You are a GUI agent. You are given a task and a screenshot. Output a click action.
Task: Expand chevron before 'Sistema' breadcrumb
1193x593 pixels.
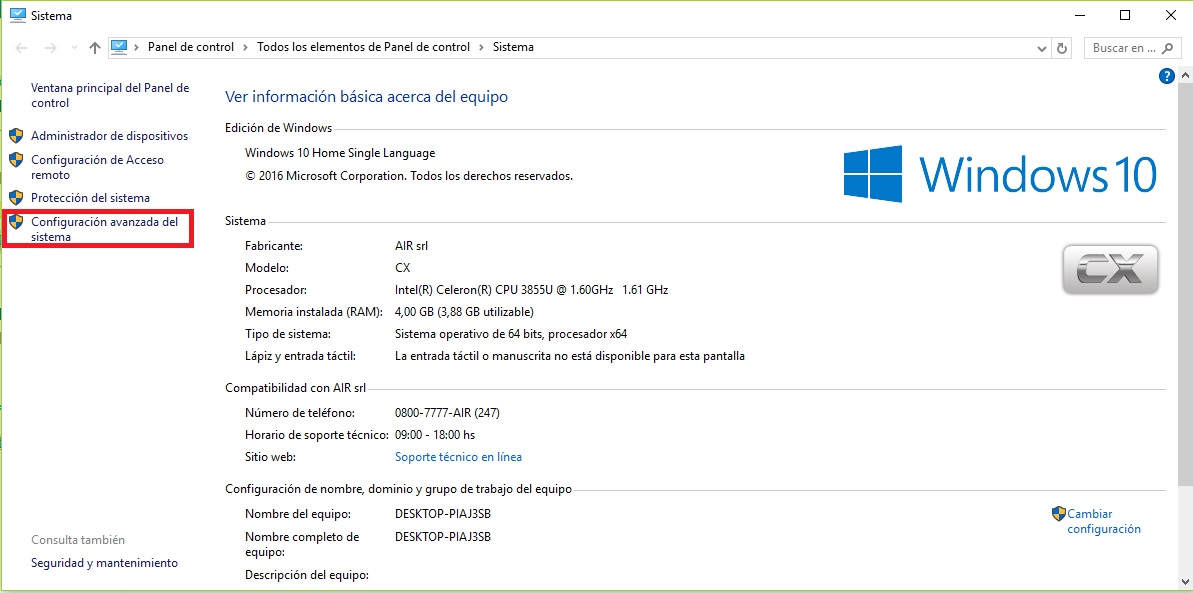pyautogui.click(x=481, y=47)
